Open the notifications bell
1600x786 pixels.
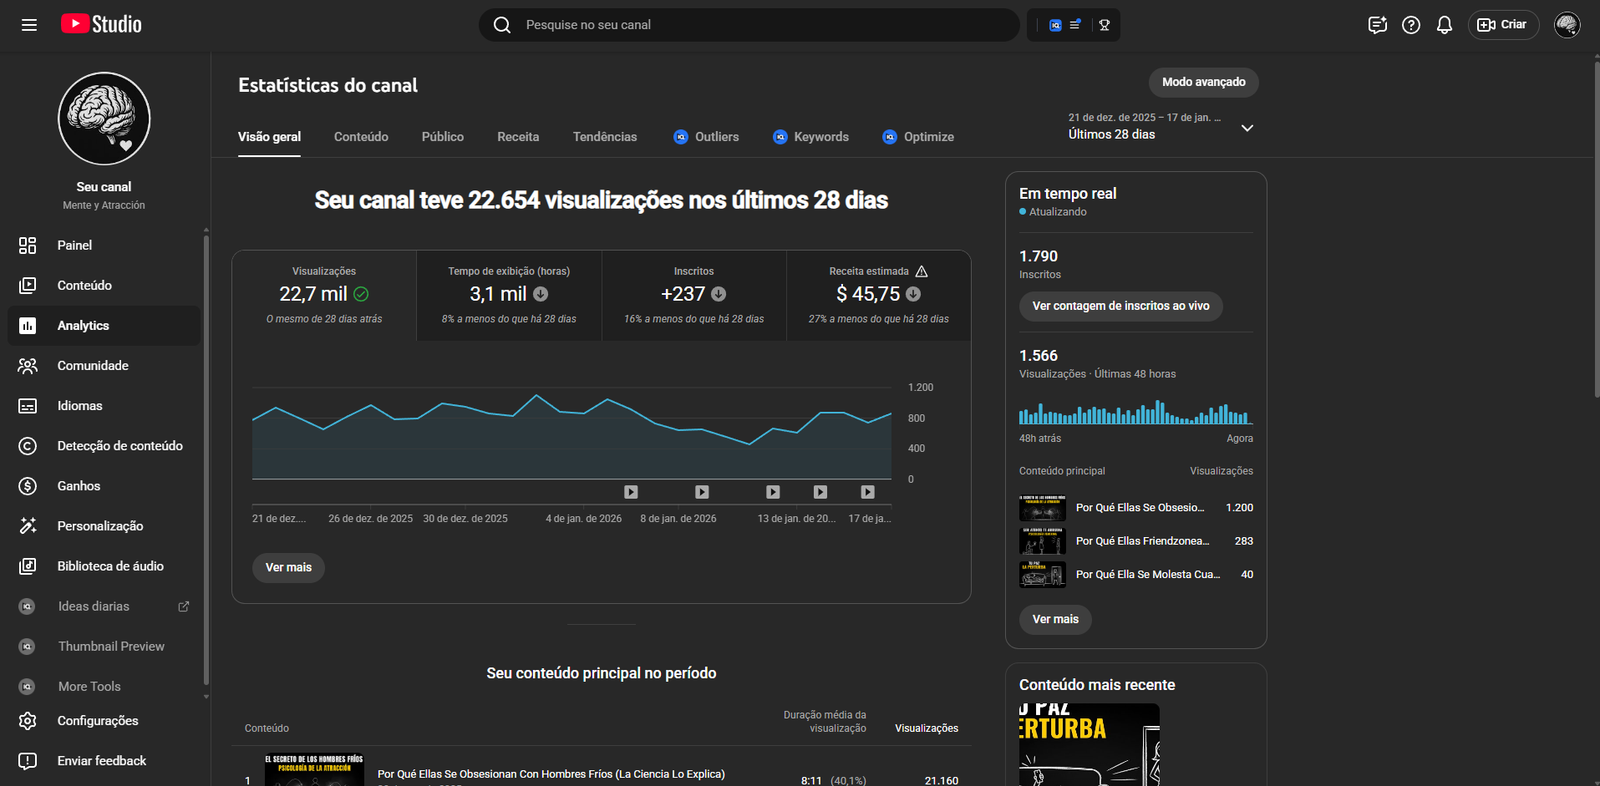pos(1444,25)
